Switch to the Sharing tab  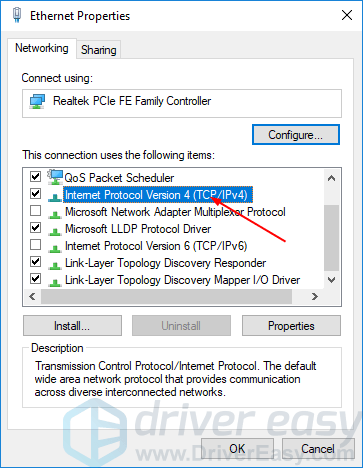coord(99,50)
